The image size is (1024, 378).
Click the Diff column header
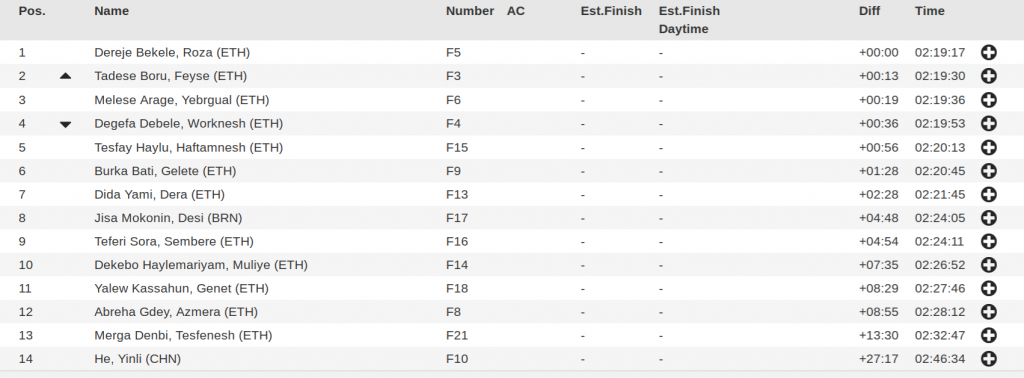click(x=869, y=11)
